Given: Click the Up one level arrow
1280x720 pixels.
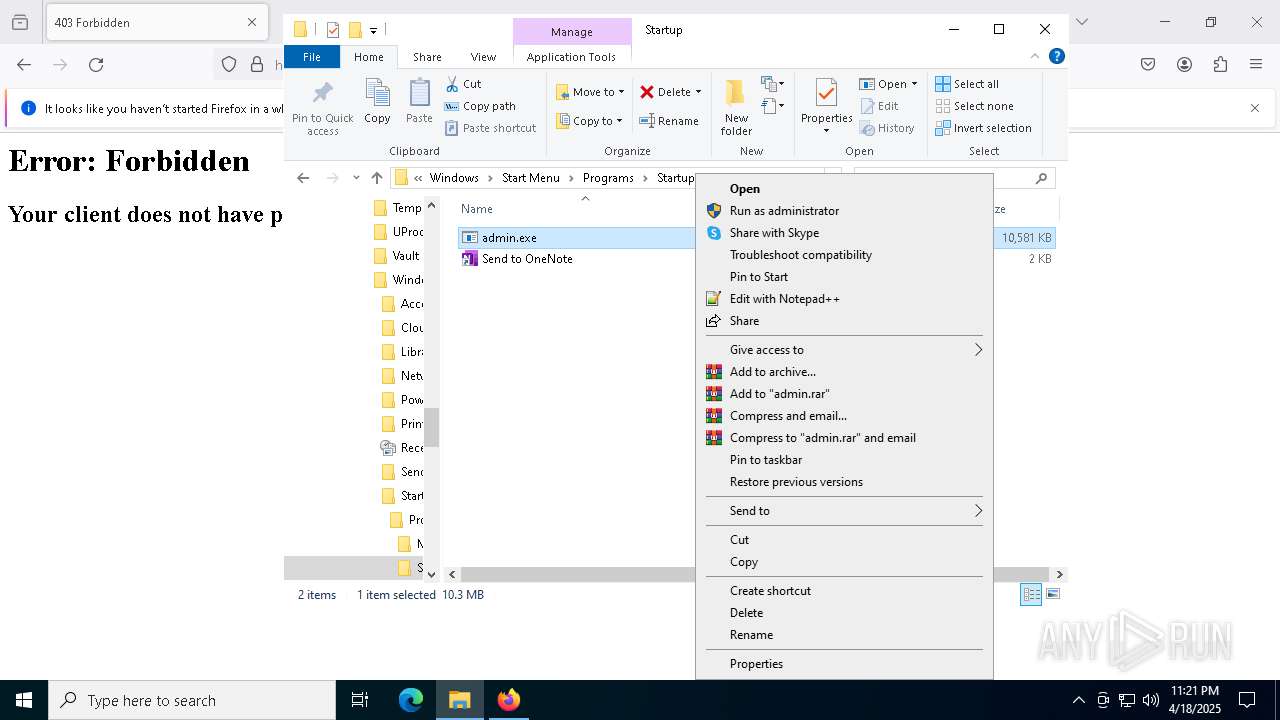Looking at the screenshot, I should (x=377, y=178).
